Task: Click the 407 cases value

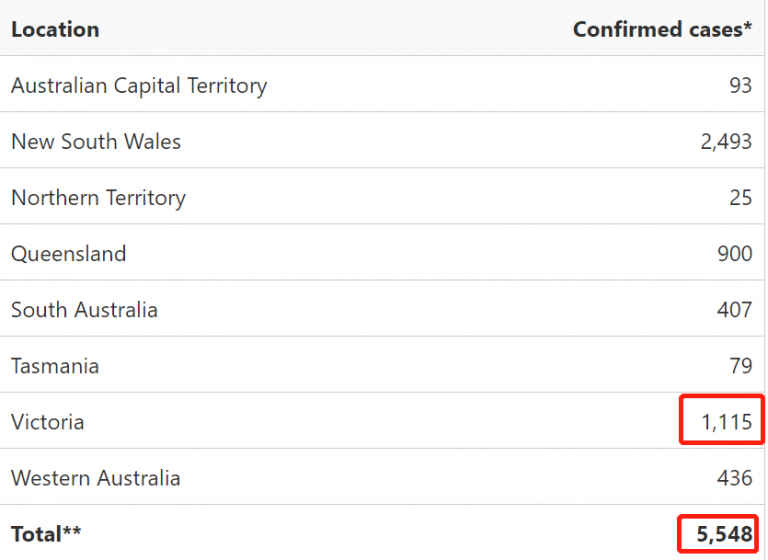Action: tap(735, 310)
